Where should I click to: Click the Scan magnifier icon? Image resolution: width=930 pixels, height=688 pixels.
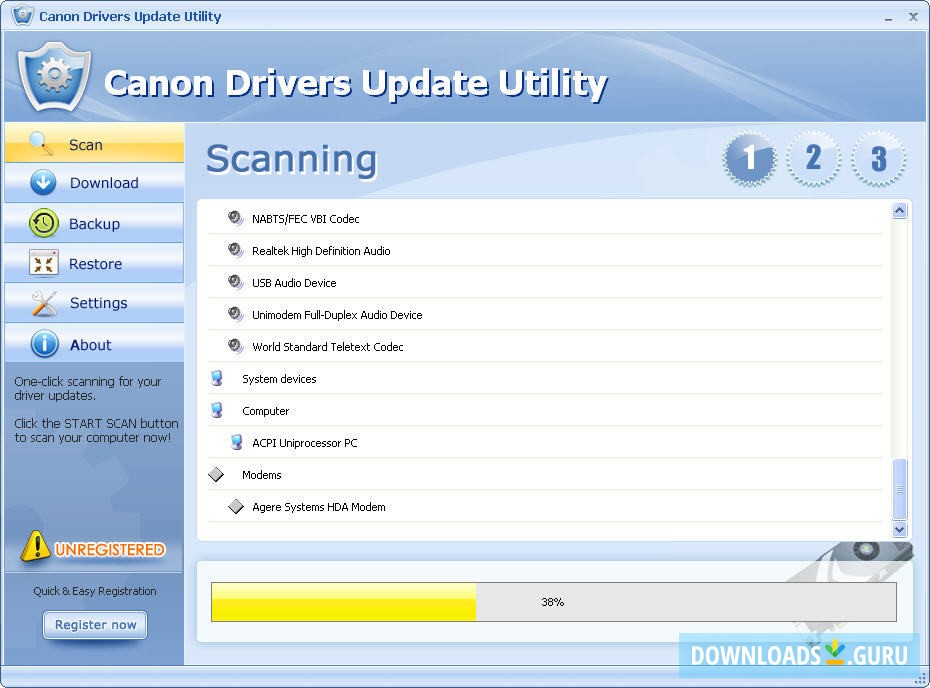(41, 143)
